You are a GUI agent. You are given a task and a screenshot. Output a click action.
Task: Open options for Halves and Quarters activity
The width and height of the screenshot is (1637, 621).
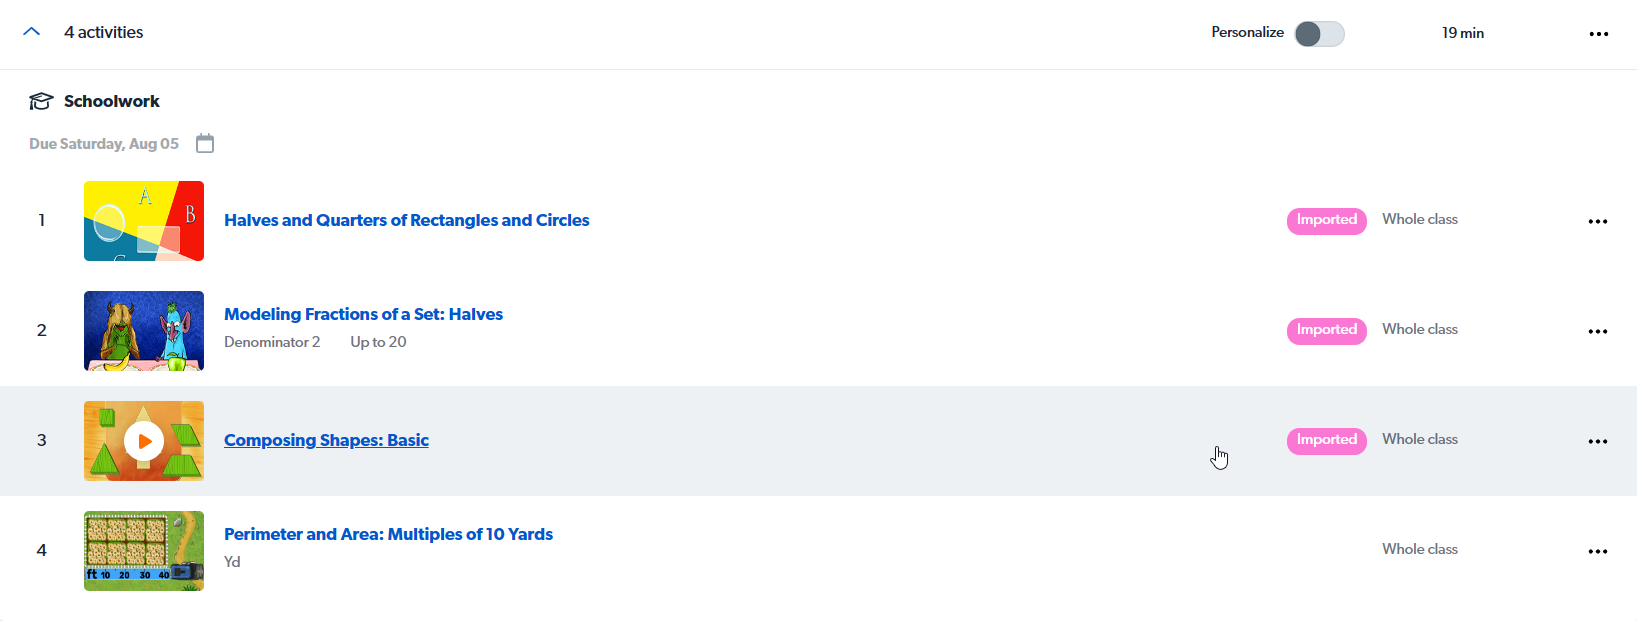tap(1597, 221)
